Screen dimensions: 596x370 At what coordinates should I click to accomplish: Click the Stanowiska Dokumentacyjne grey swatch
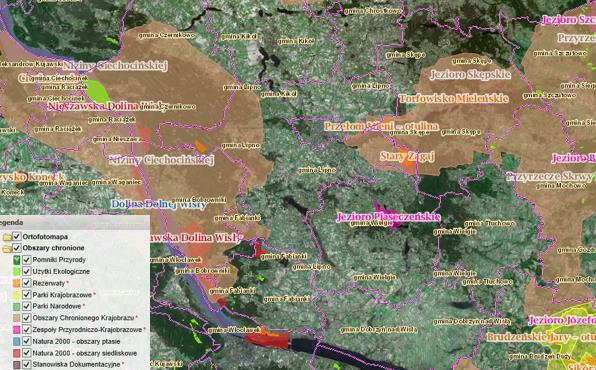(17, 365)
